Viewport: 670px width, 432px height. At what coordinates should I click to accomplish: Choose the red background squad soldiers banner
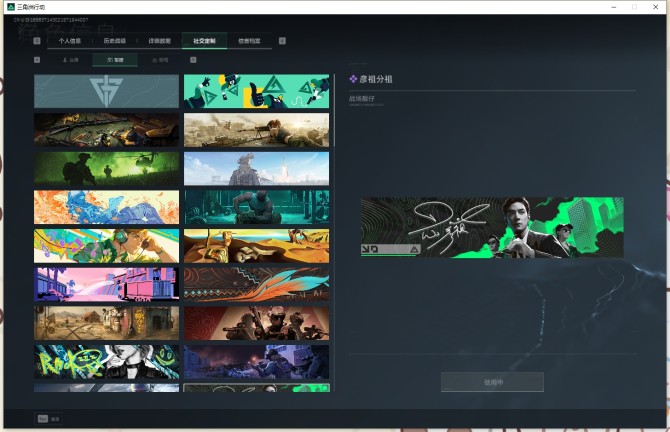coord(256,323)
